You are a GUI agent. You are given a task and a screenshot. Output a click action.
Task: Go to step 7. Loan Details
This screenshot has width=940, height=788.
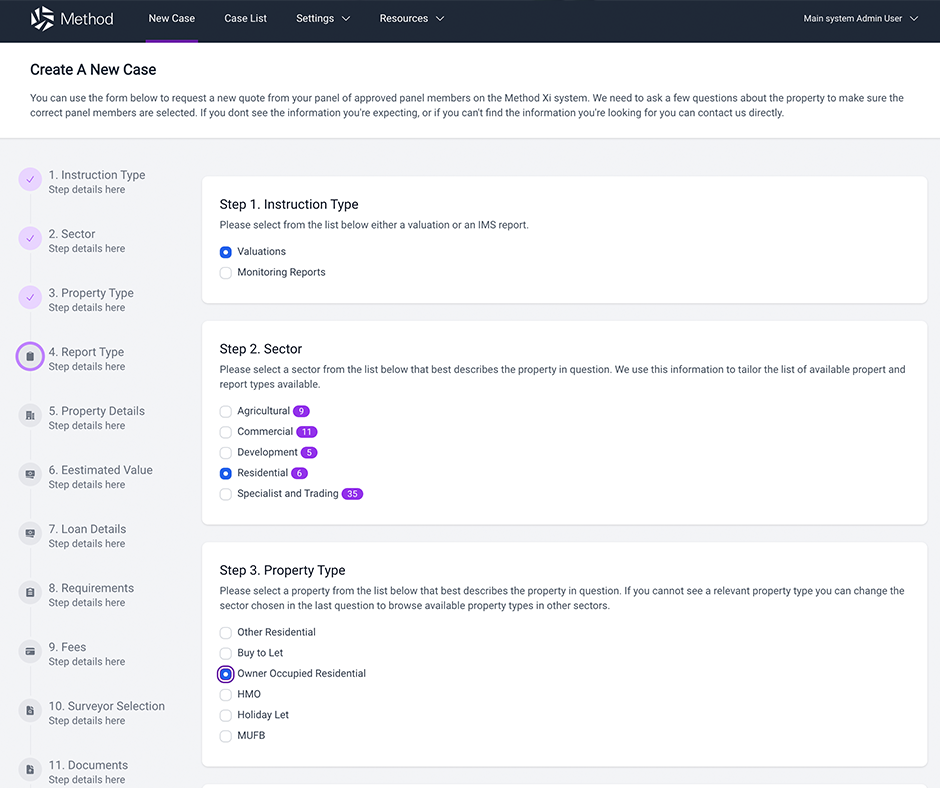coord(88,529)
